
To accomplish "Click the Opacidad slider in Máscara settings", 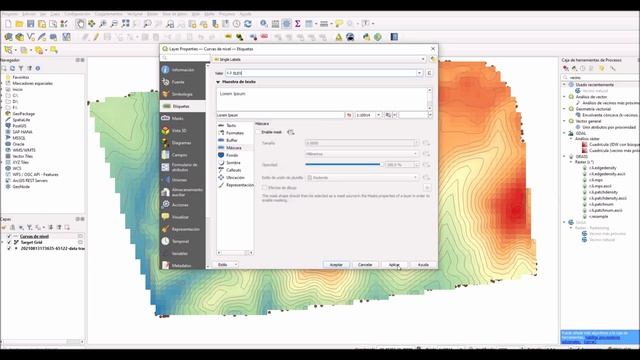I will tap(344, 164).
